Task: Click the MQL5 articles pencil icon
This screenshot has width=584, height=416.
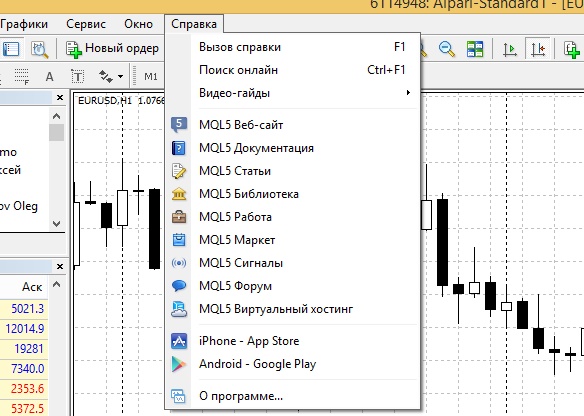Action: [179, 171]
